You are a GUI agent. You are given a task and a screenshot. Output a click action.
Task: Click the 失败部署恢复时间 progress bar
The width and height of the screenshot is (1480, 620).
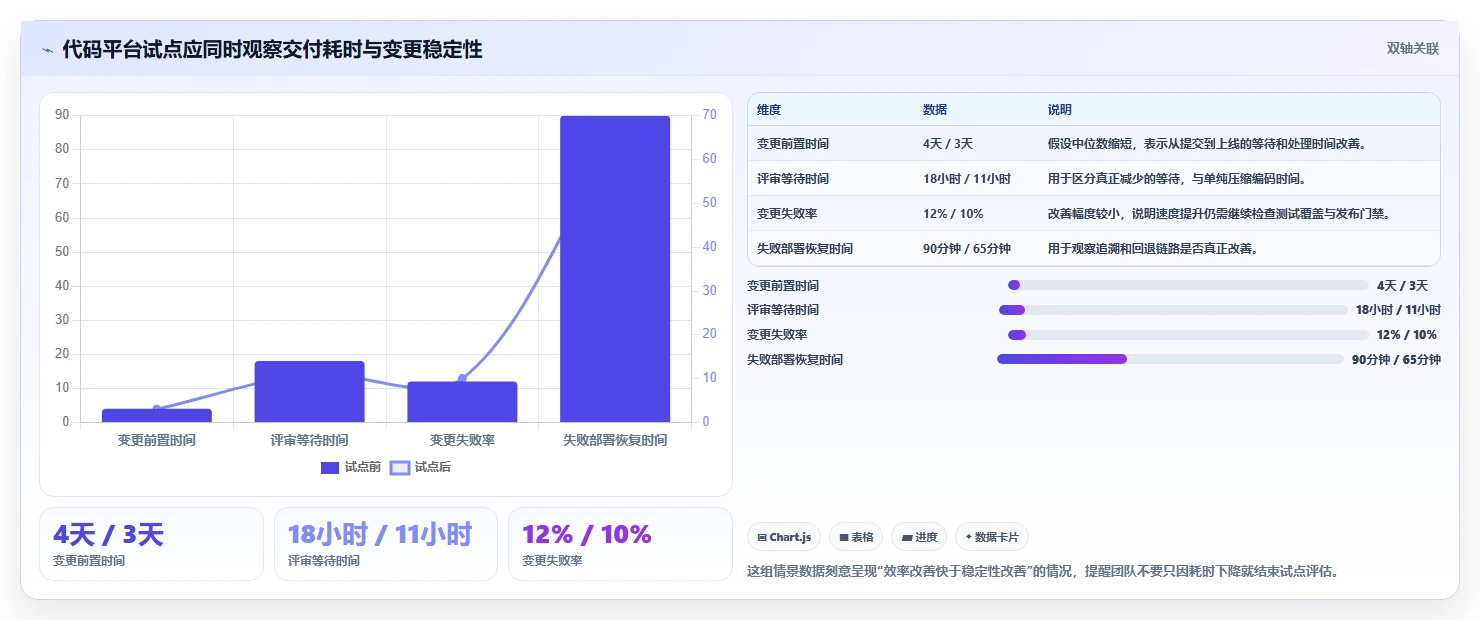[x=1171, y=359]
